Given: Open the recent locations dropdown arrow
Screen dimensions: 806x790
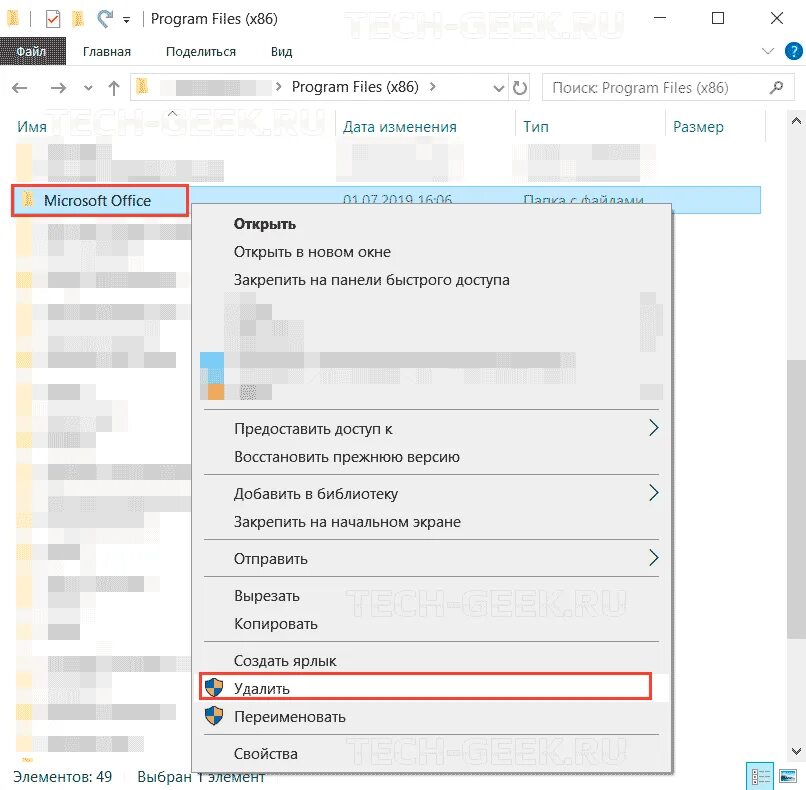Looking at the screenshot, I should 88,88.
